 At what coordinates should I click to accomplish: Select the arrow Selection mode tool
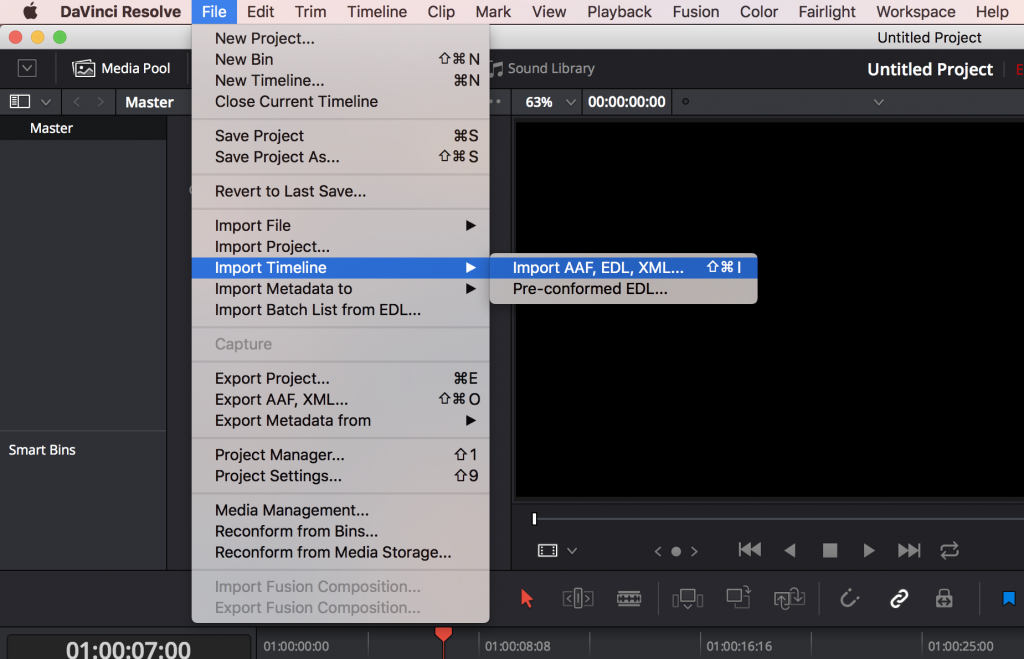(526, 598)
